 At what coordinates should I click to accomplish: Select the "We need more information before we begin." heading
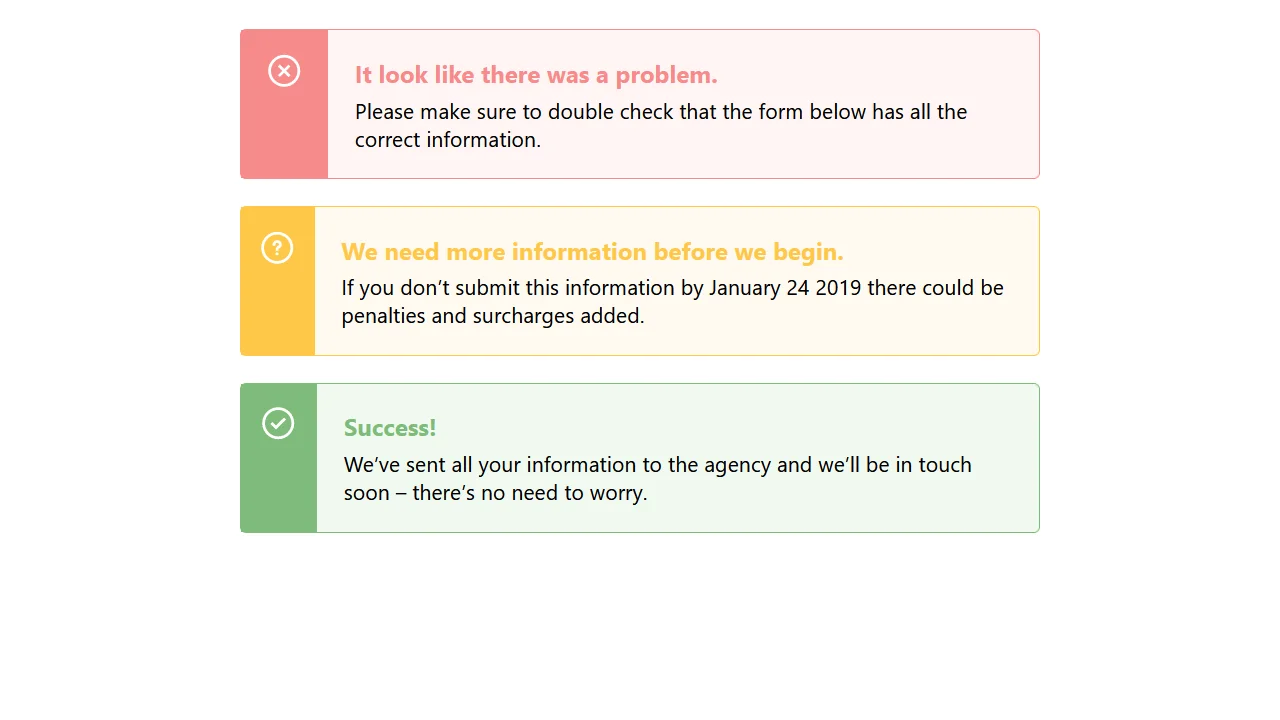[x=592, y=251]
